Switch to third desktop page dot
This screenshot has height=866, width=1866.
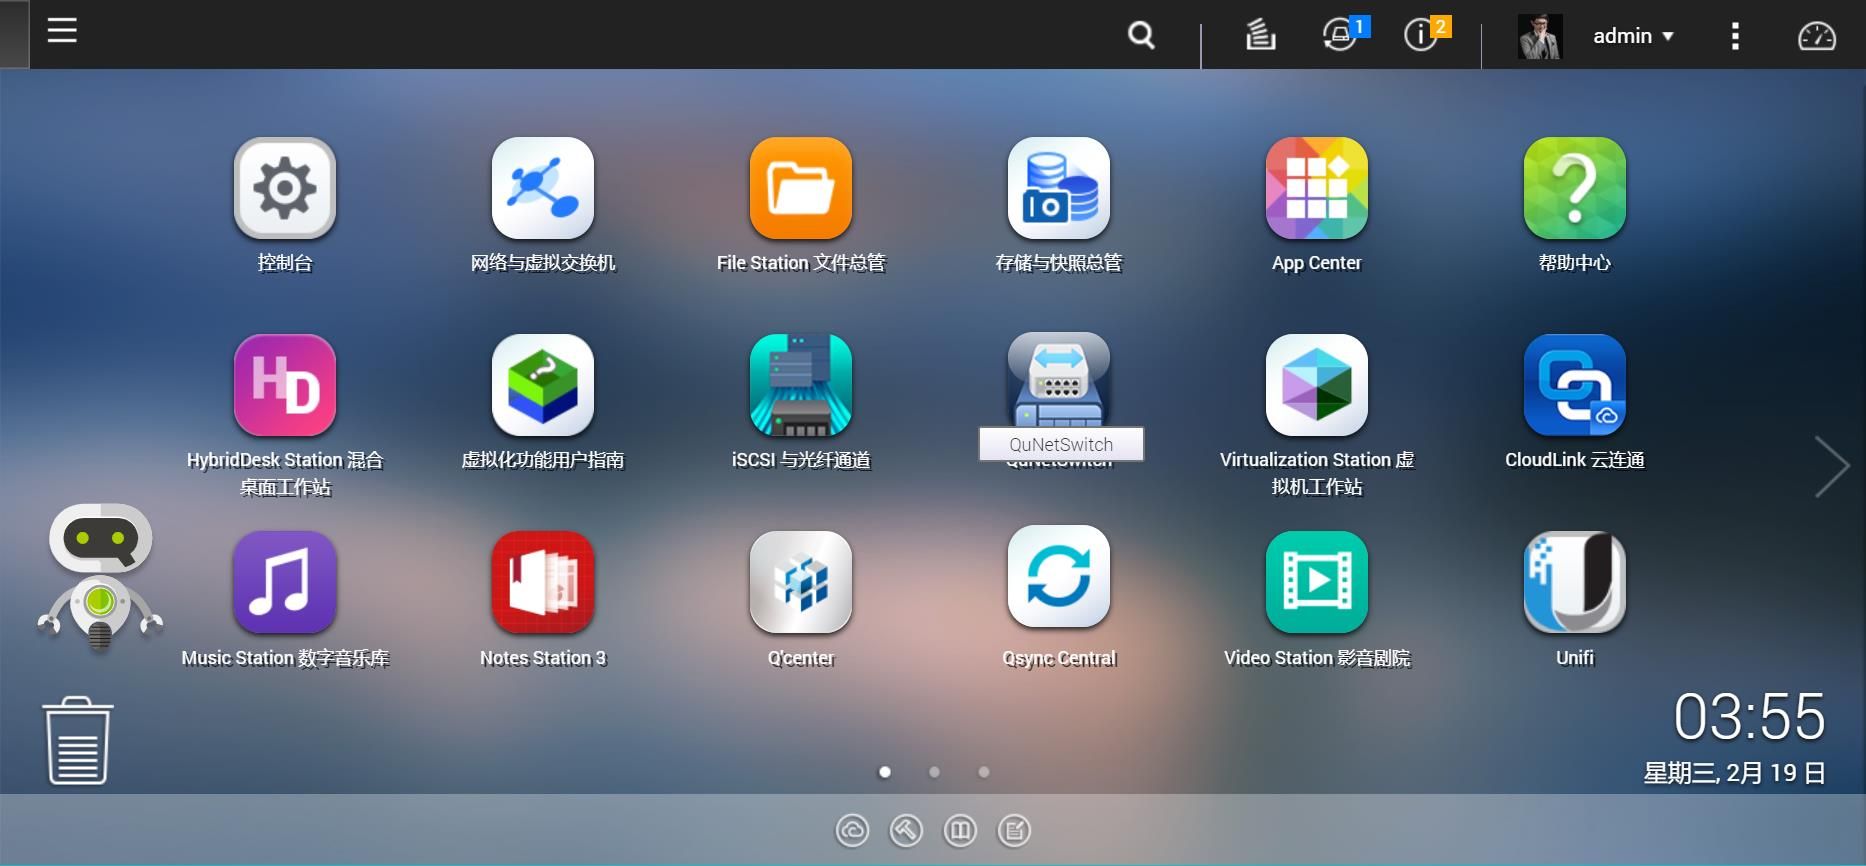coord(984,772)
